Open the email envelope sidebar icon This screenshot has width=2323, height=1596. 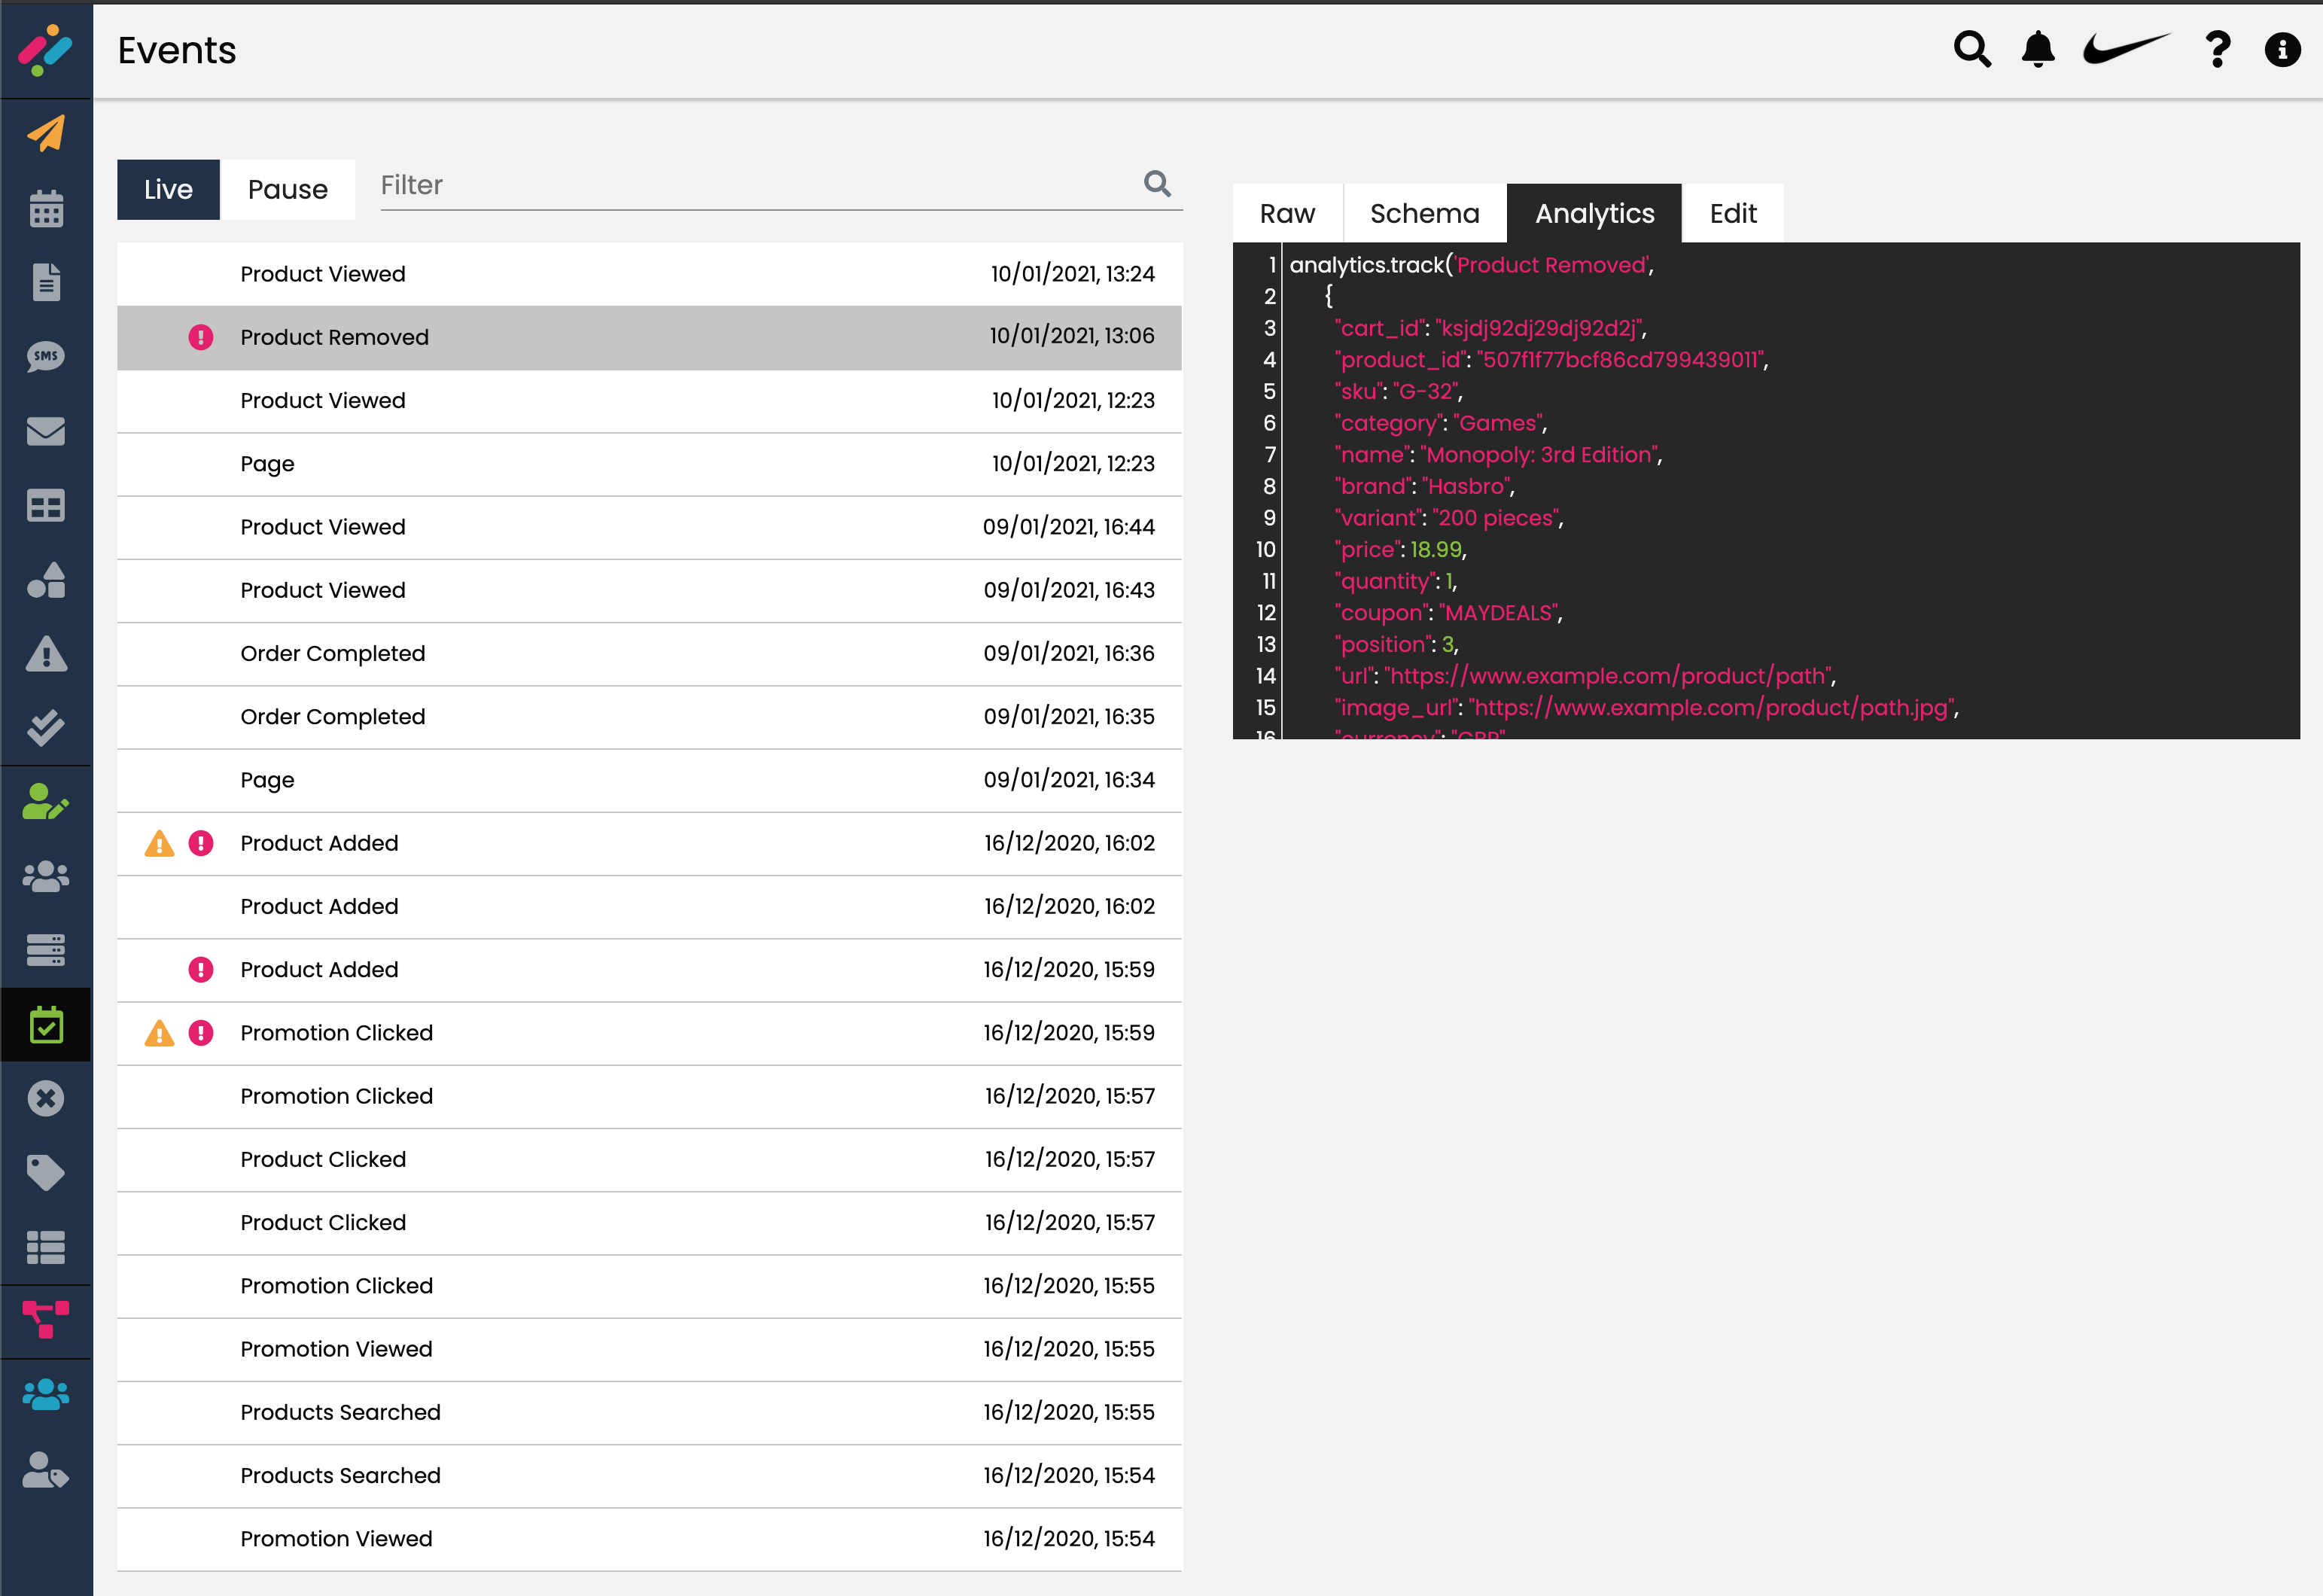click(46, 431)
